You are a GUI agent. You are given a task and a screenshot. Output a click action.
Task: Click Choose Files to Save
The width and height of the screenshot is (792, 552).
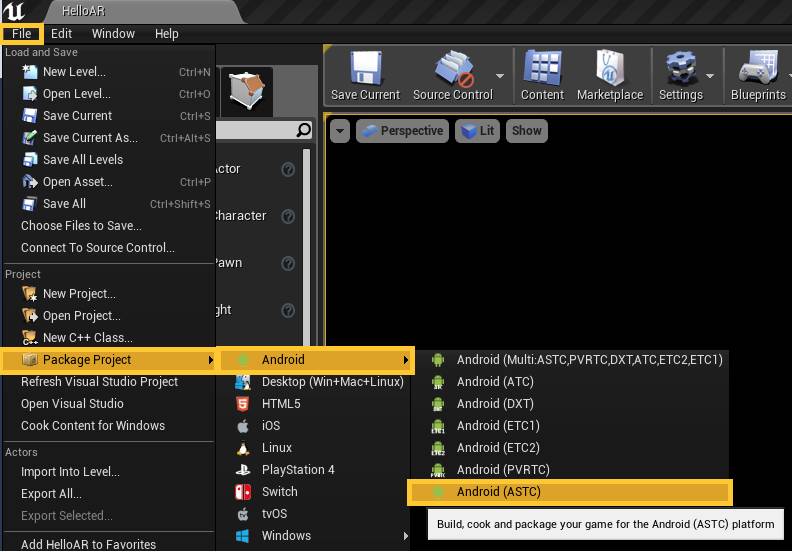[x=108, y=226]
